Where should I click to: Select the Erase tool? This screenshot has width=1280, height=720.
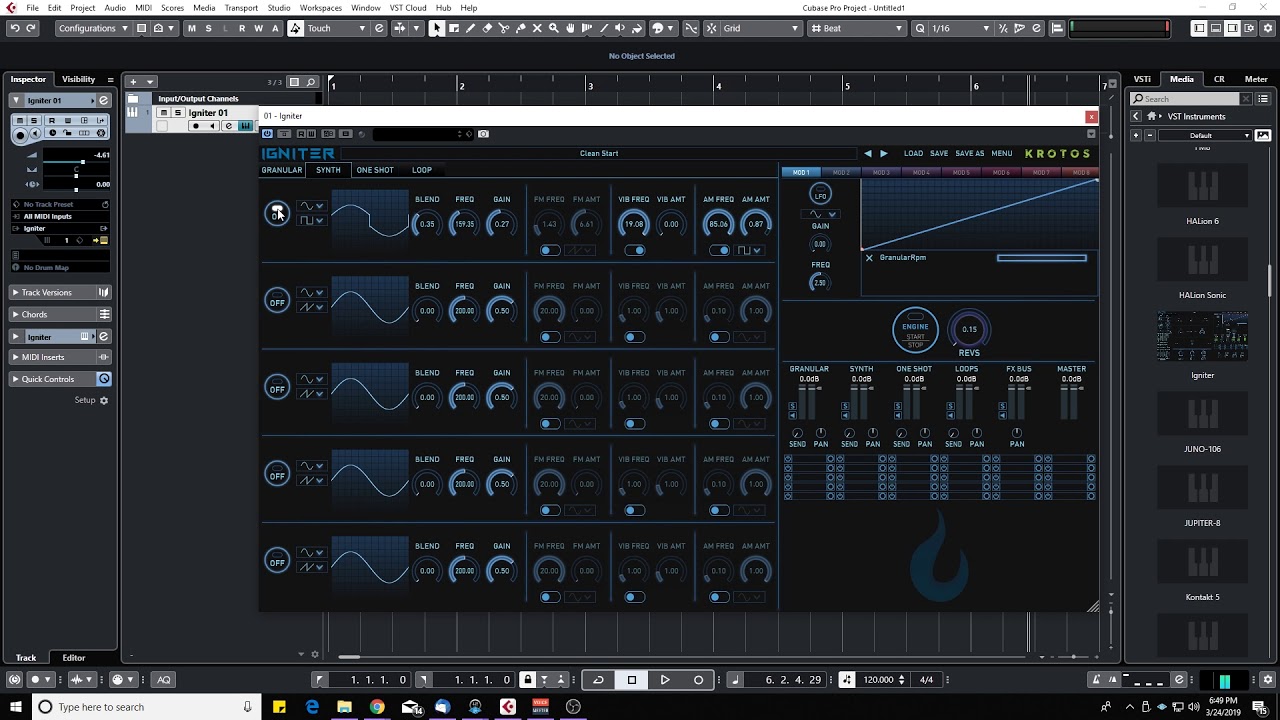click(487, 28)
